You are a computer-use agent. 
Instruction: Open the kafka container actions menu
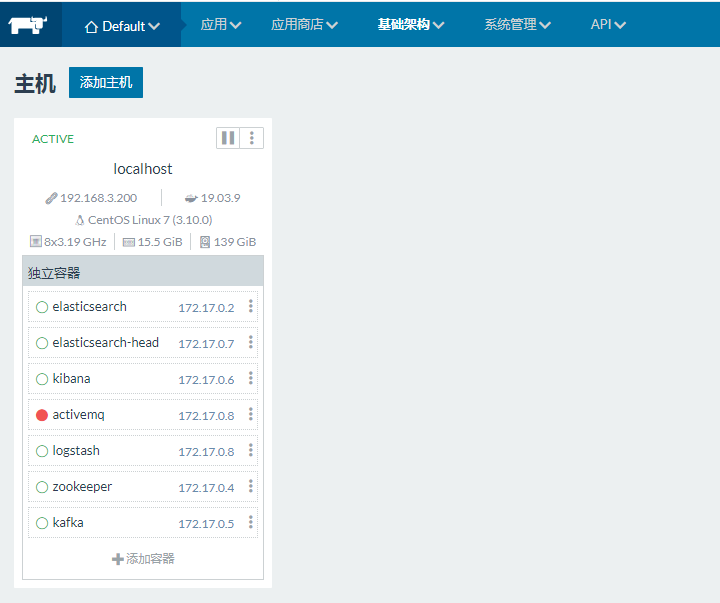pos(250,523)
